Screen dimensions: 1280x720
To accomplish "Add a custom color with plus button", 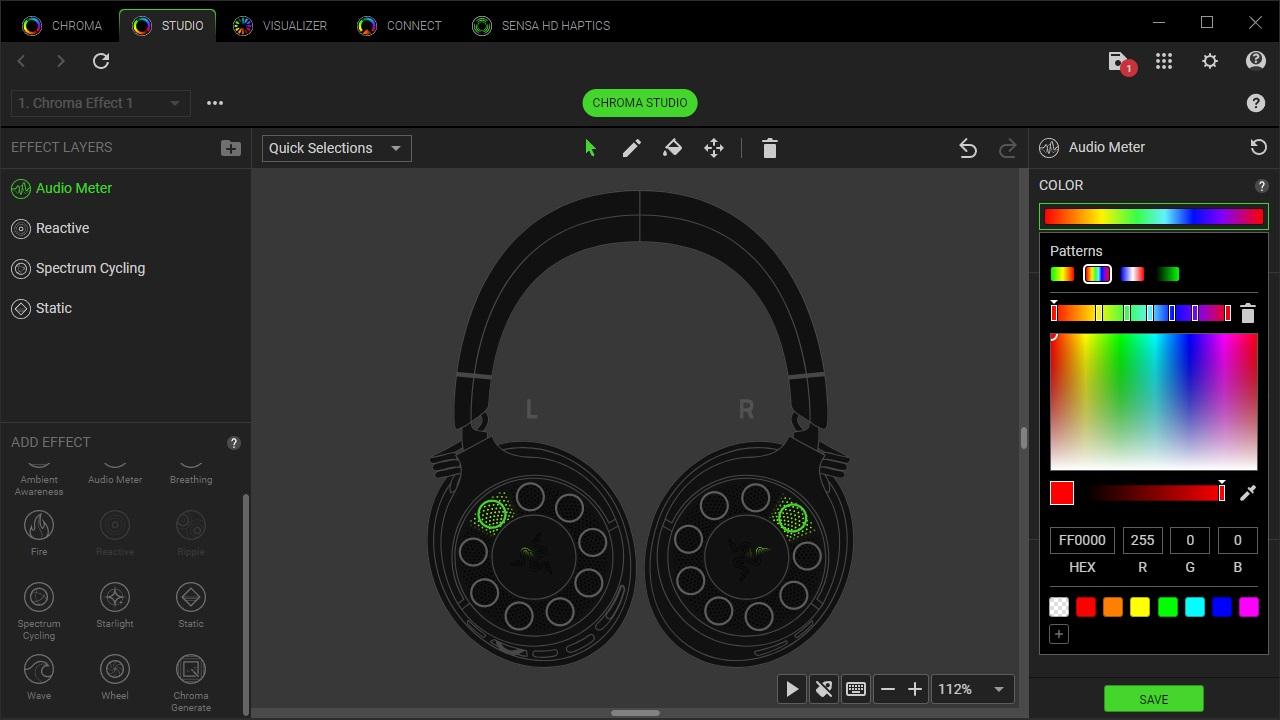I will (x=1059, y=634).
